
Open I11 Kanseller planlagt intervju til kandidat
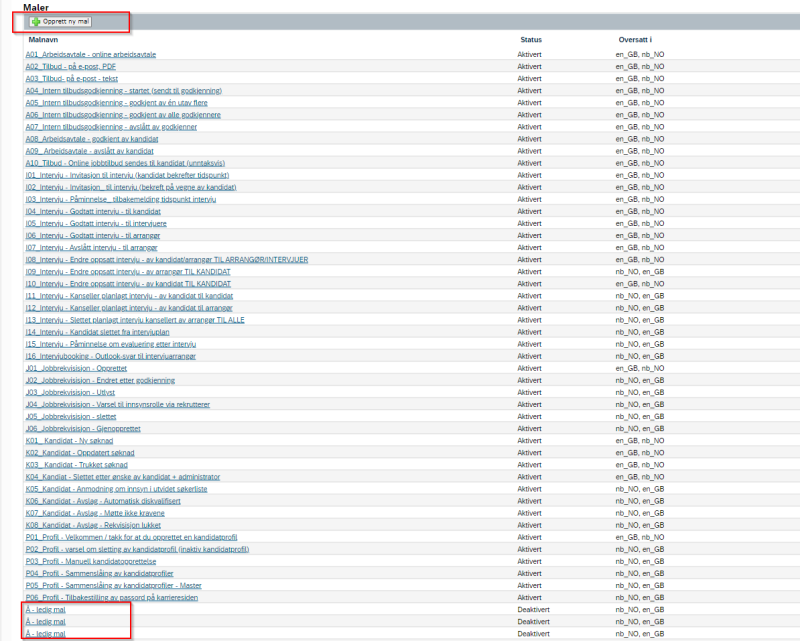[x=130, y=296]
